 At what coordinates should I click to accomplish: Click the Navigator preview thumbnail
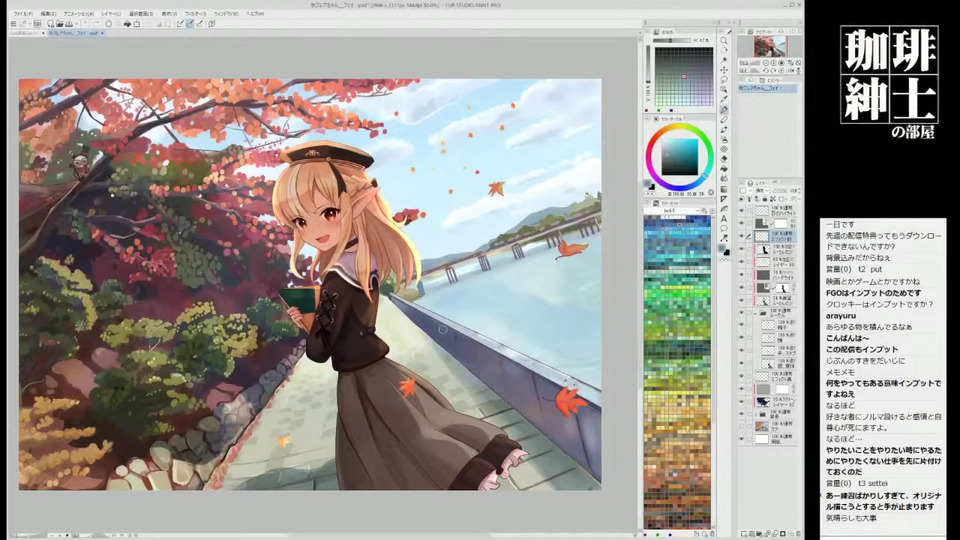770,47
